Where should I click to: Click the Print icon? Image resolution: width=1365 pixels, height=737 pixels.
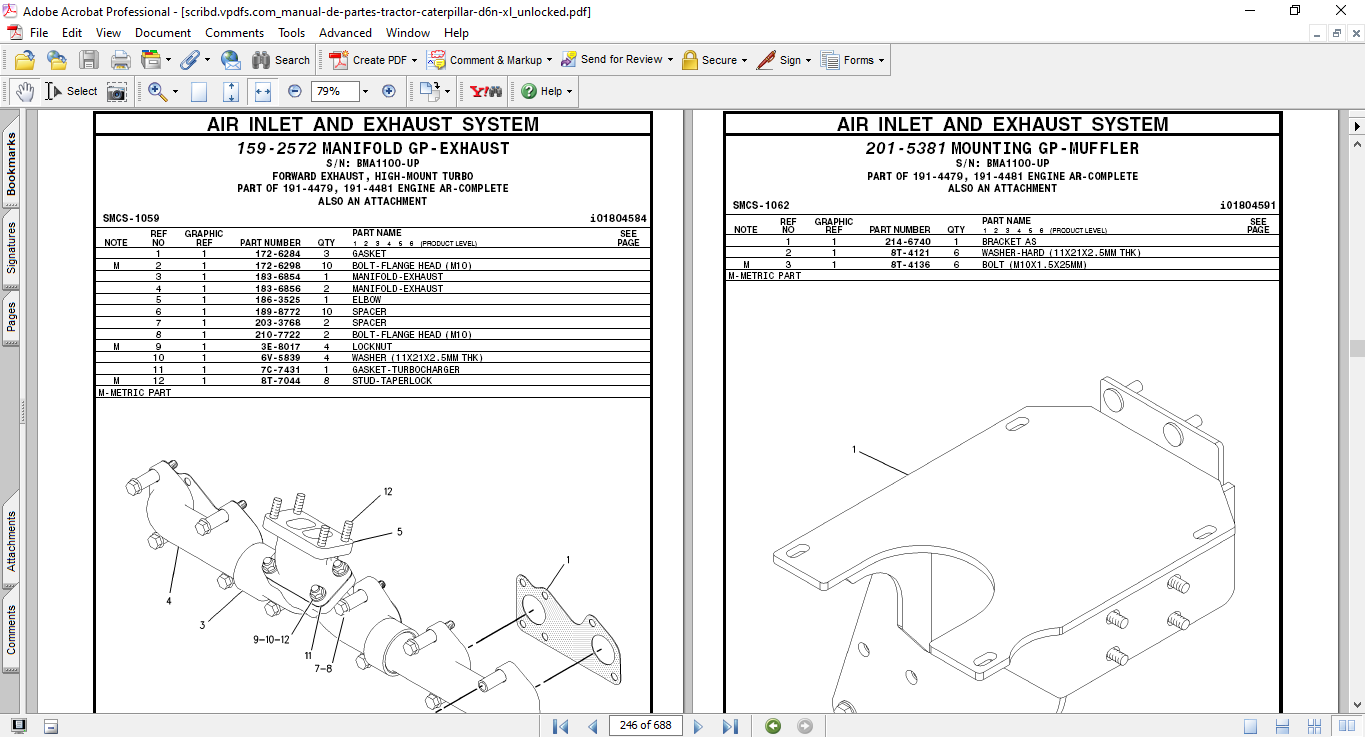[x=121, y=60]
